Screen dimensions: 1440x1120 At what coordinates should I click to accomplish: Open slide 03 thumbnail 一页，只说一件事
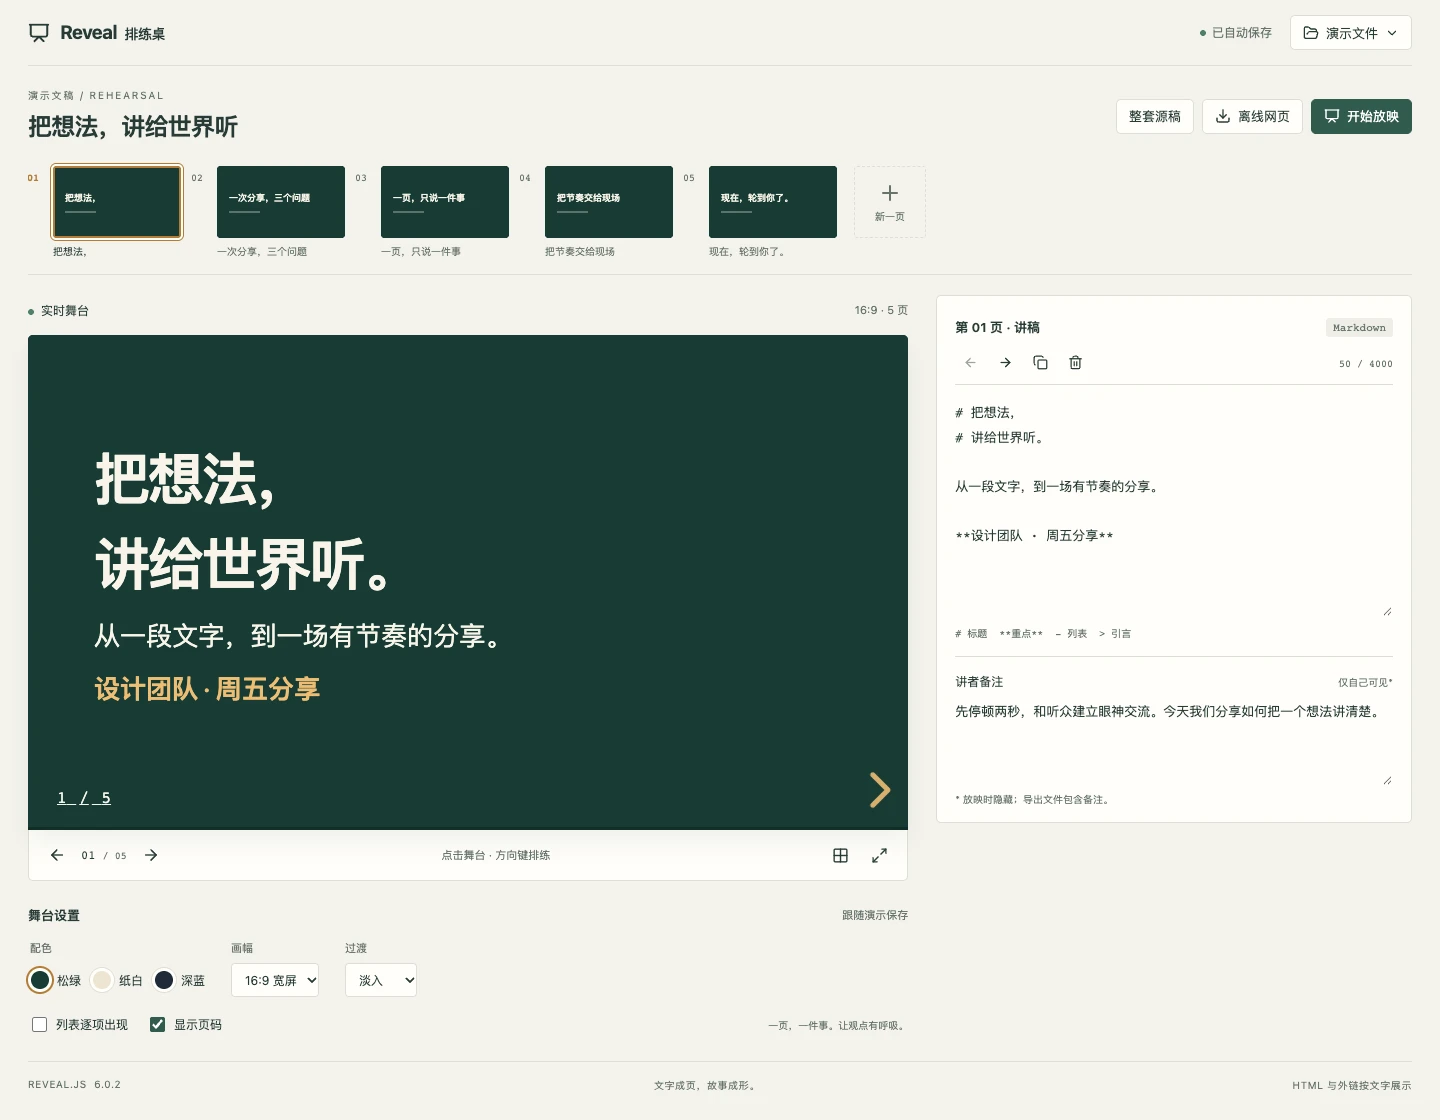[x=445, y=202]
